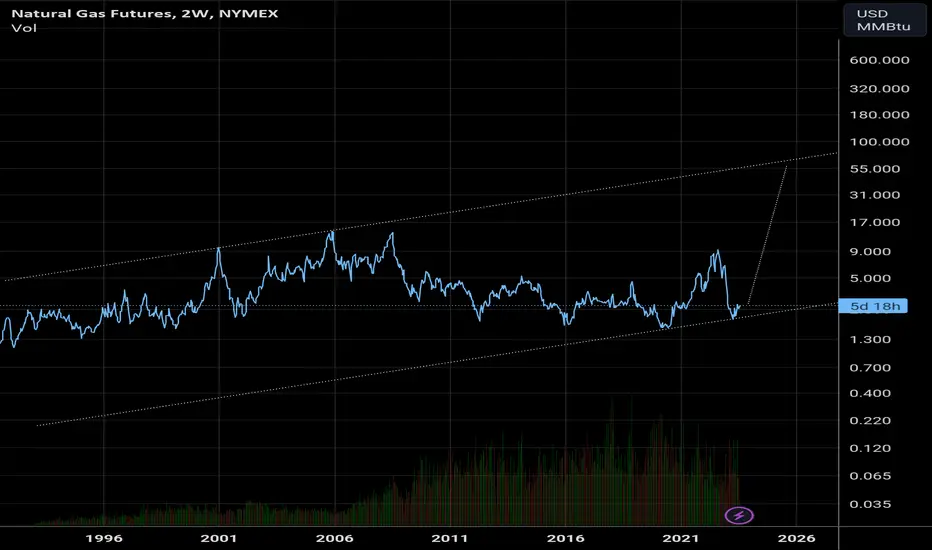
Task: Click the 0.035 price axis label
Action: coord(870,504)
